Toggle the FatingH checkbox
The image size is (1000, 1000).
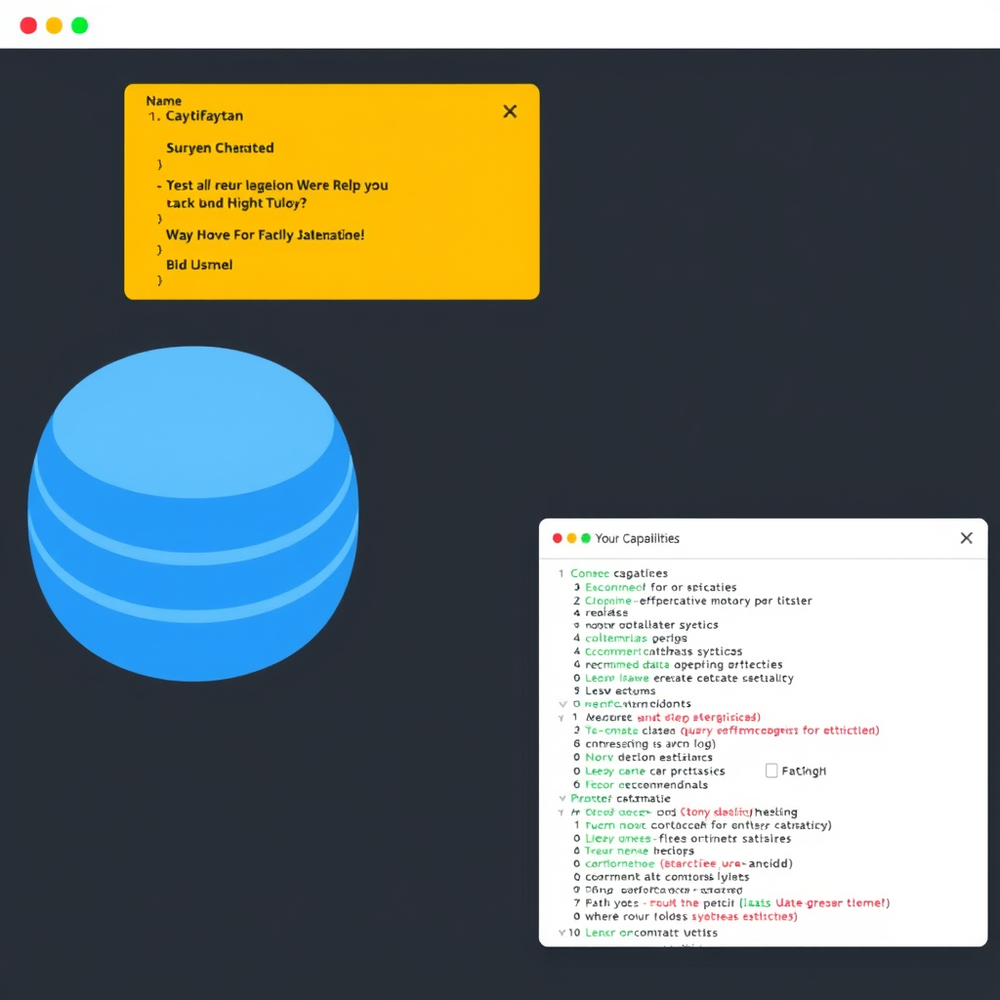click(x=771, y=771)
